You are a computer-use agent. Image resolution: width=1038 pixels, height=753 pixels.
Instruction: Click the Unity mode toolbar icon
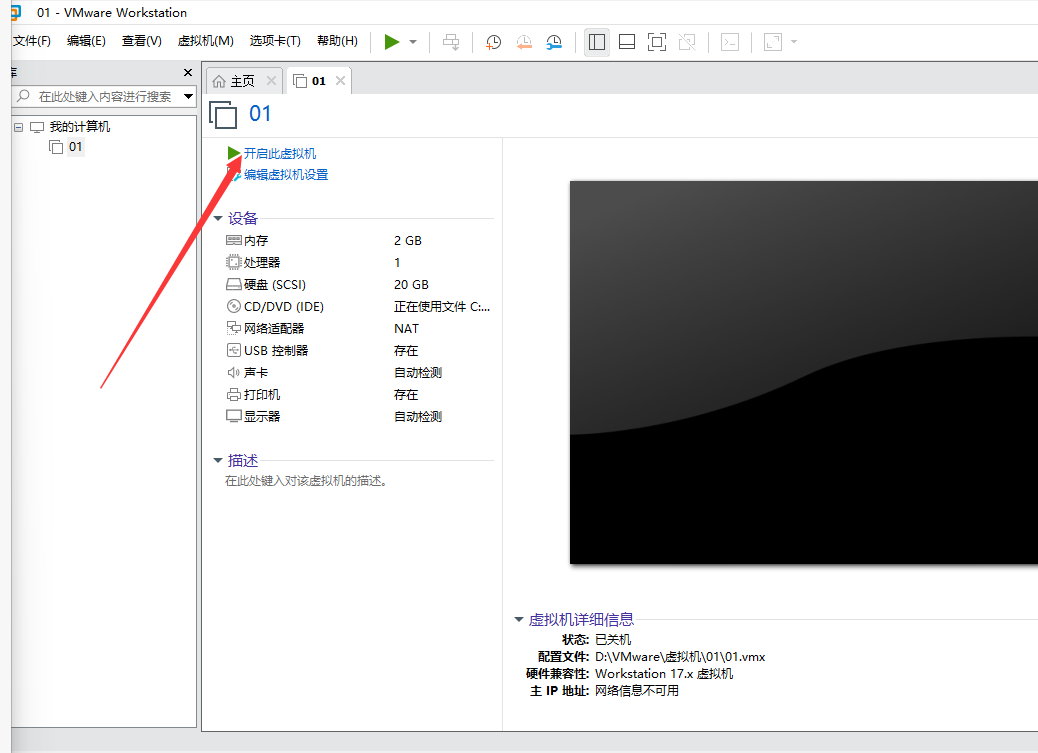[687, 42]
